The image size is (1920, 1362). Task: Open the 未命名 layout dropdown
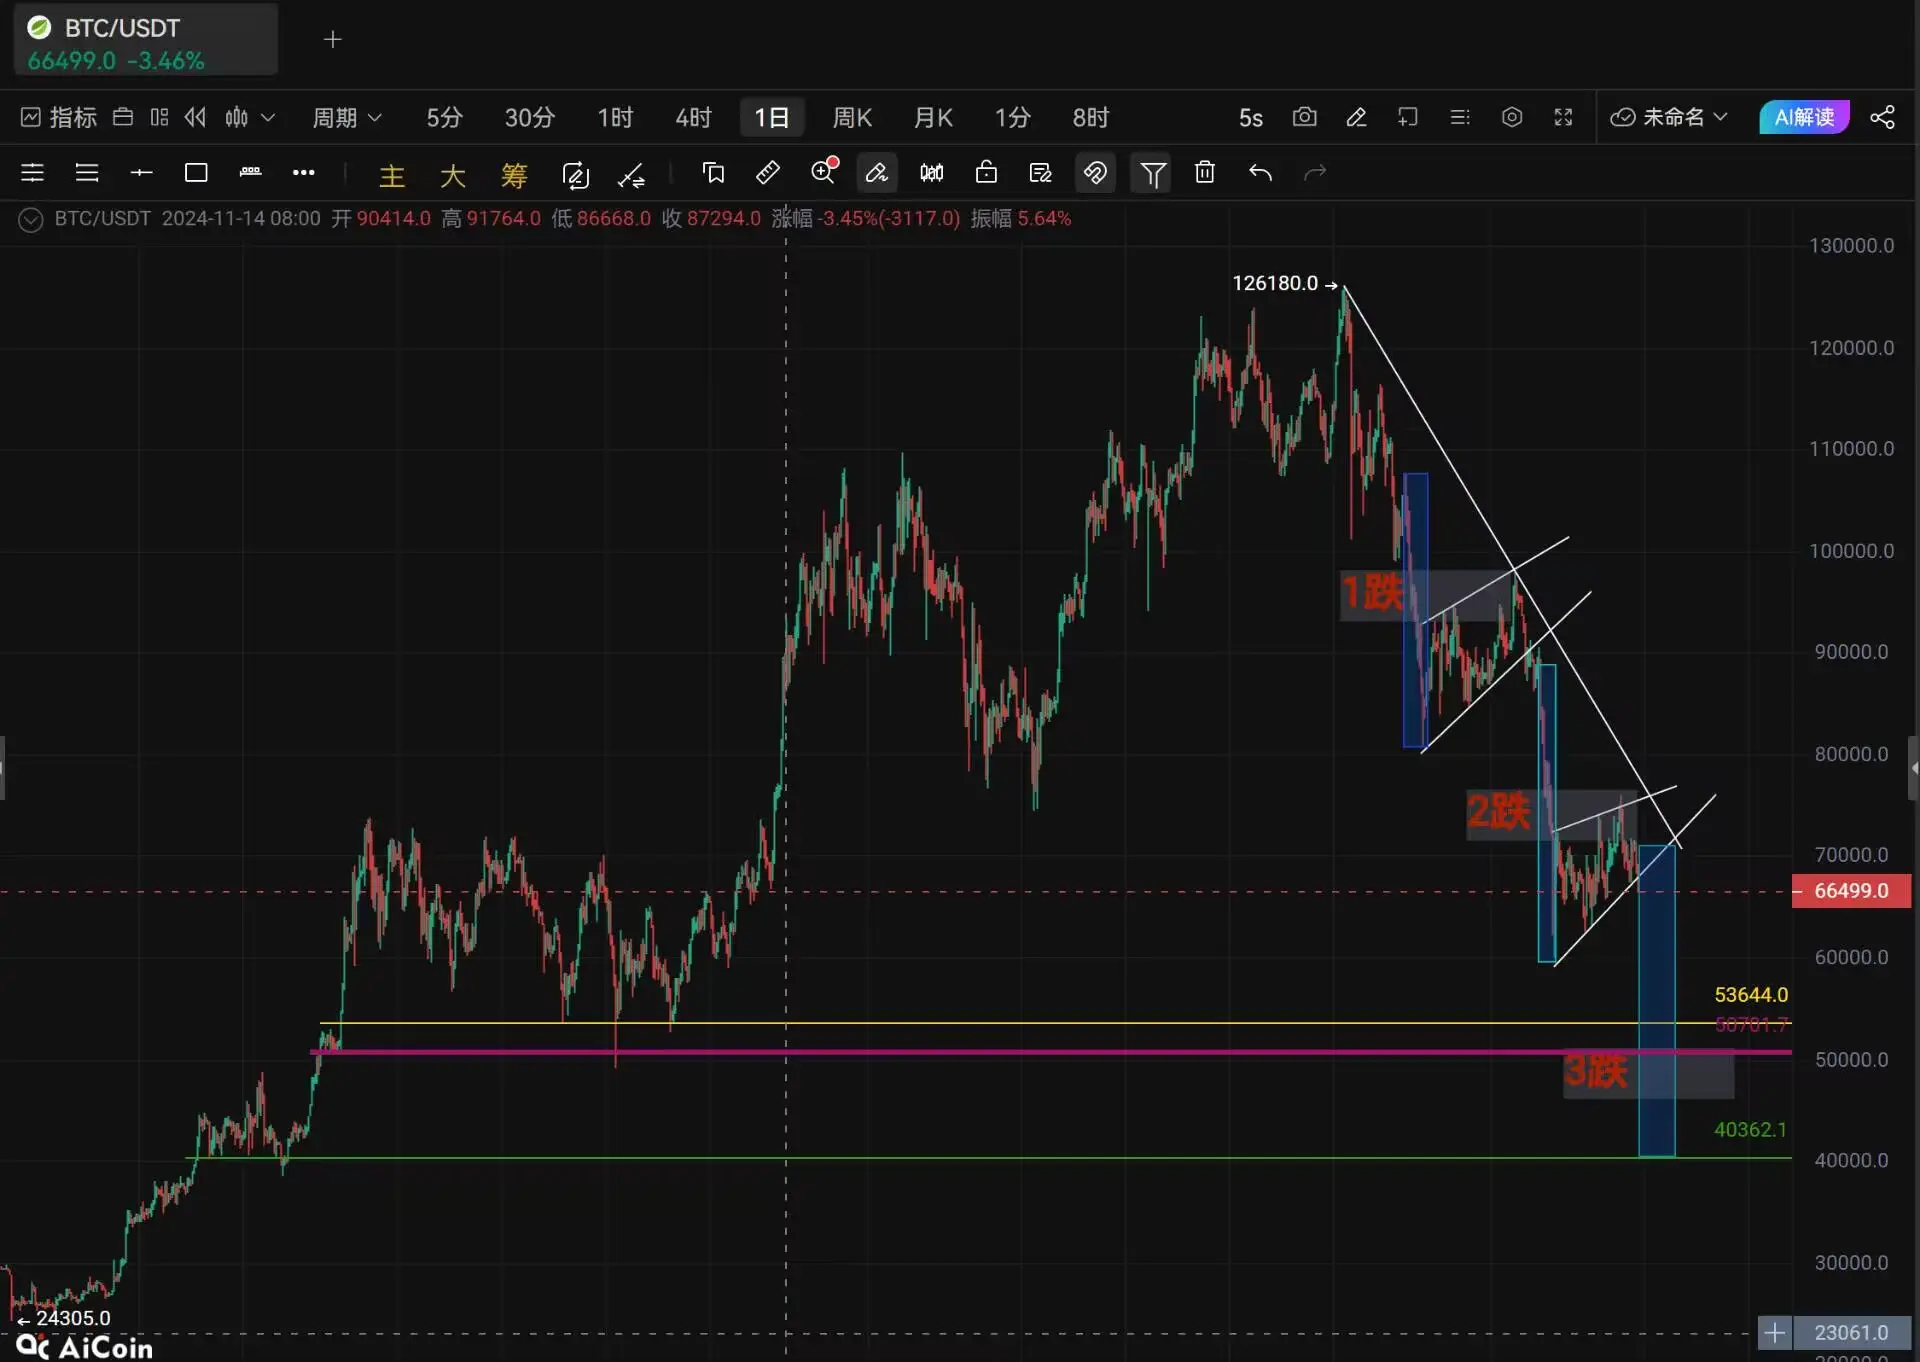pos(1668,117)
